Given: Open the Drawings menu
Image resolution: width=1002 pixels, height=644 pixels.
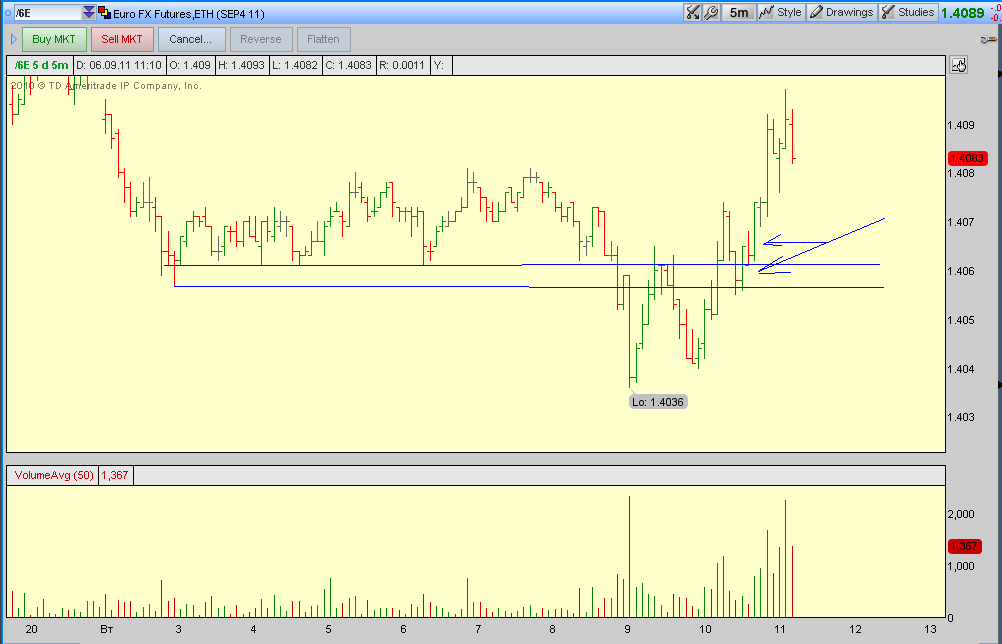Looking at the screenshot, I should point(841,12).
